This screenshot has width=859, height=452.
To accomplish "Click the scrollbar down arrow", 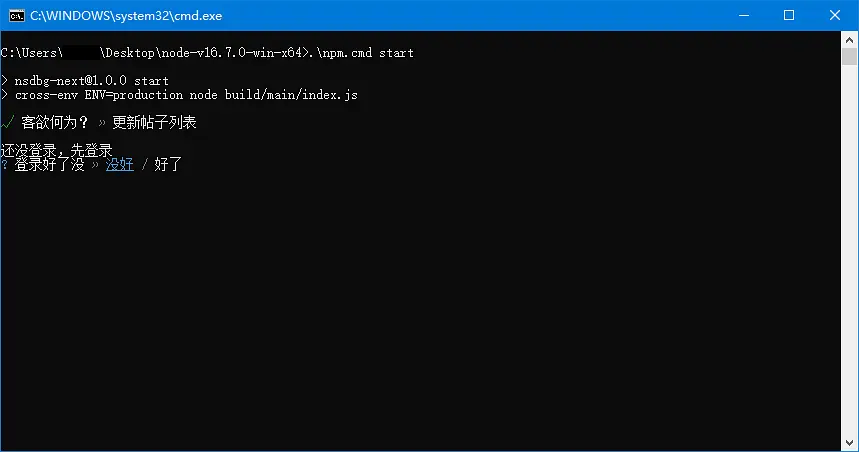I will coord(850,443).
